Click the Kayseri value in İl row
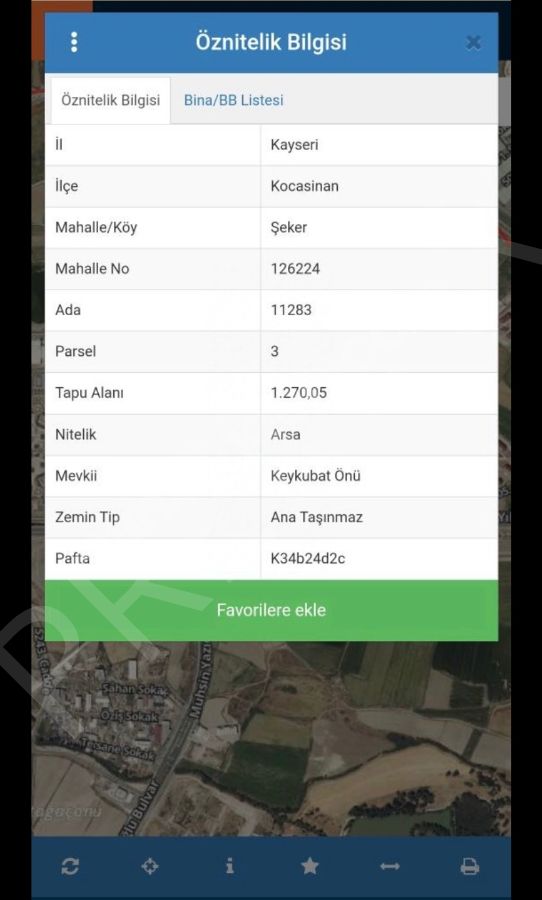The width and height of the screenshot is (542, 900). coord(294,145)
